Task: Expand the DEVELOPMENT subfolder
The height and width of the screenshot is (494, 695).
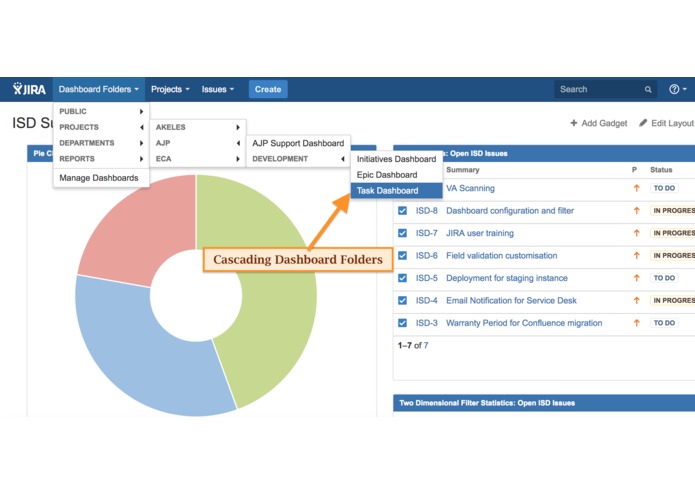Action: point(298,159)
